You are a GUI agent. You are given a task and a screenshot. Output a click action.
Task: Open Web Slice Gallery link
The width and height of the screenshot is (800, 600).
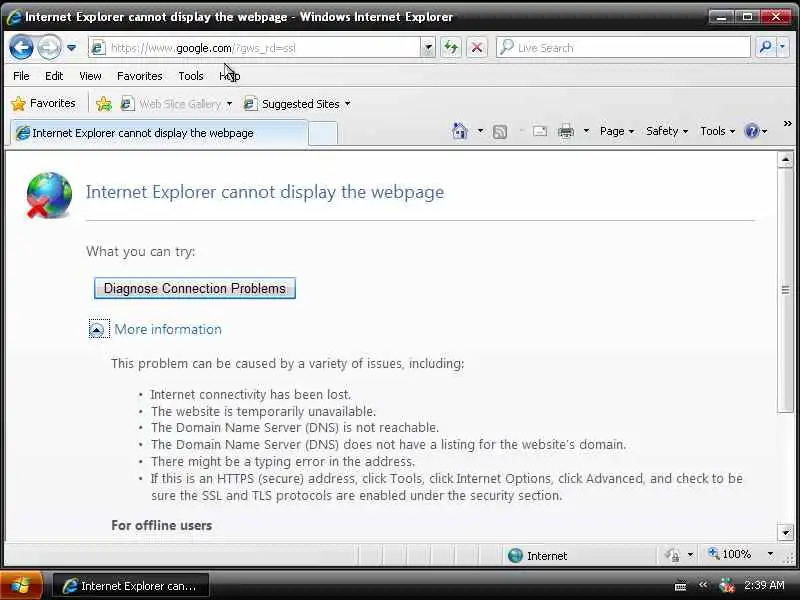coord(170,104)
